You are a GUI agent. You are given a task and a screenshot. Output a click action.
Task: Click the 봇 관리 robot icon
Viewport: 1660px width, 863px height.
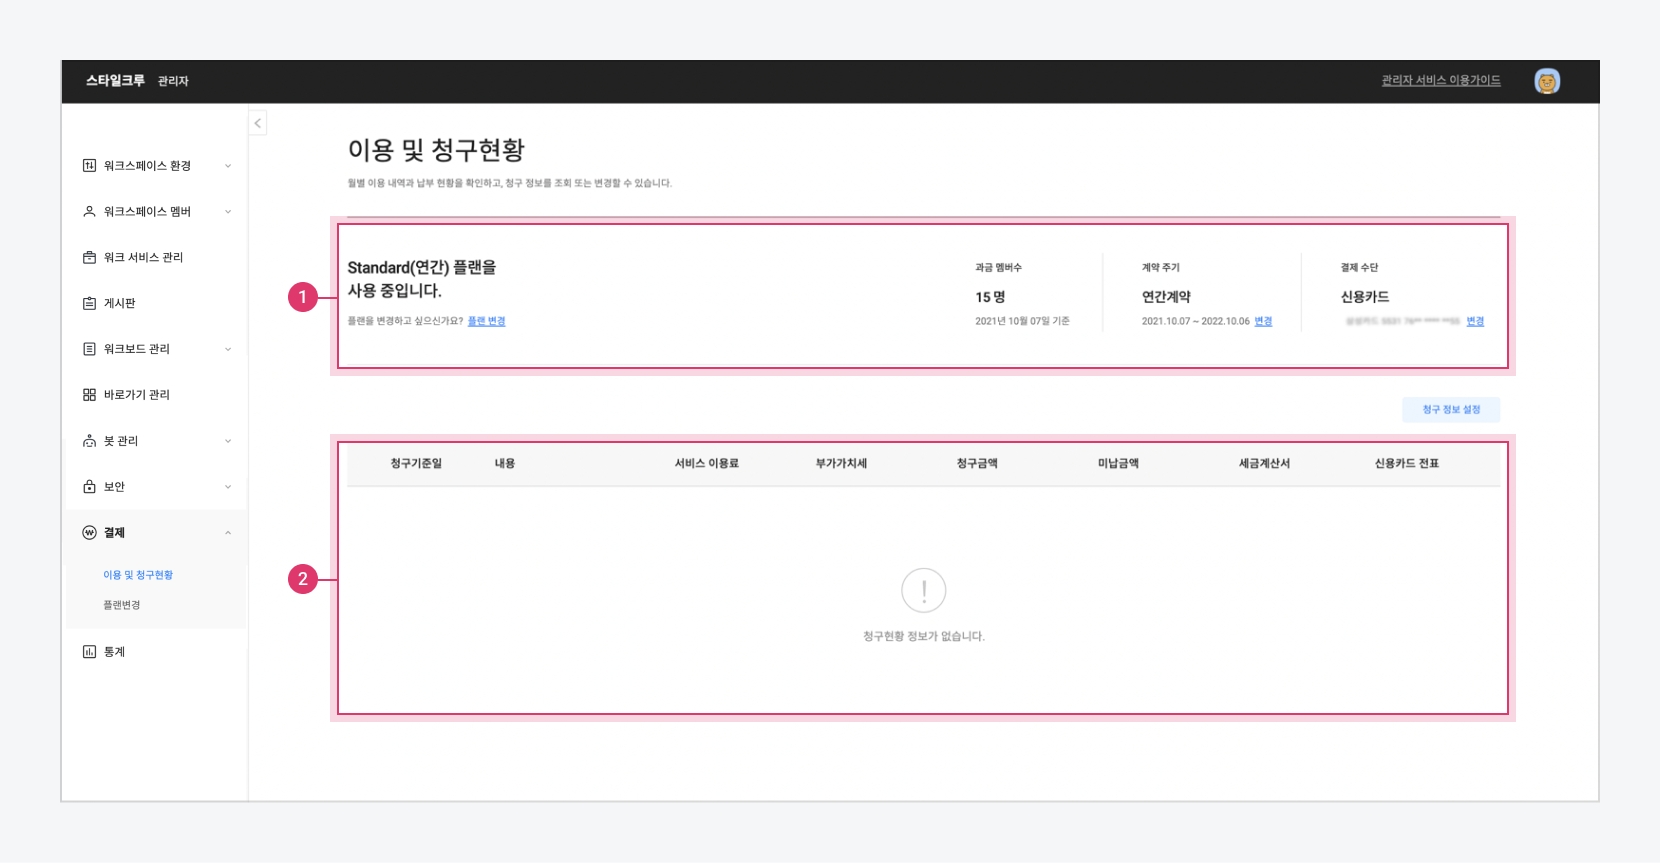pos(89,441)
